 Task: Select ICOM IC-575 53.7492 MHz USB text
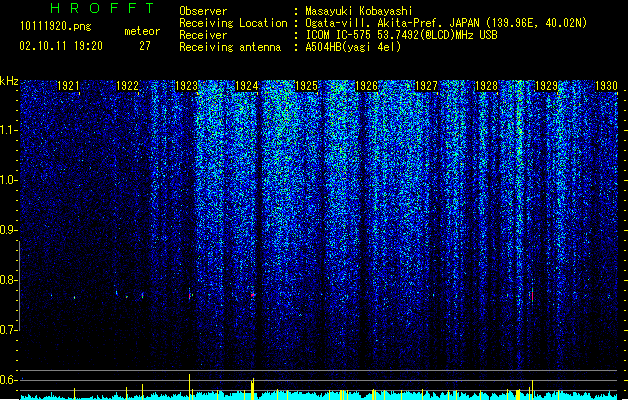coord(401,35)
